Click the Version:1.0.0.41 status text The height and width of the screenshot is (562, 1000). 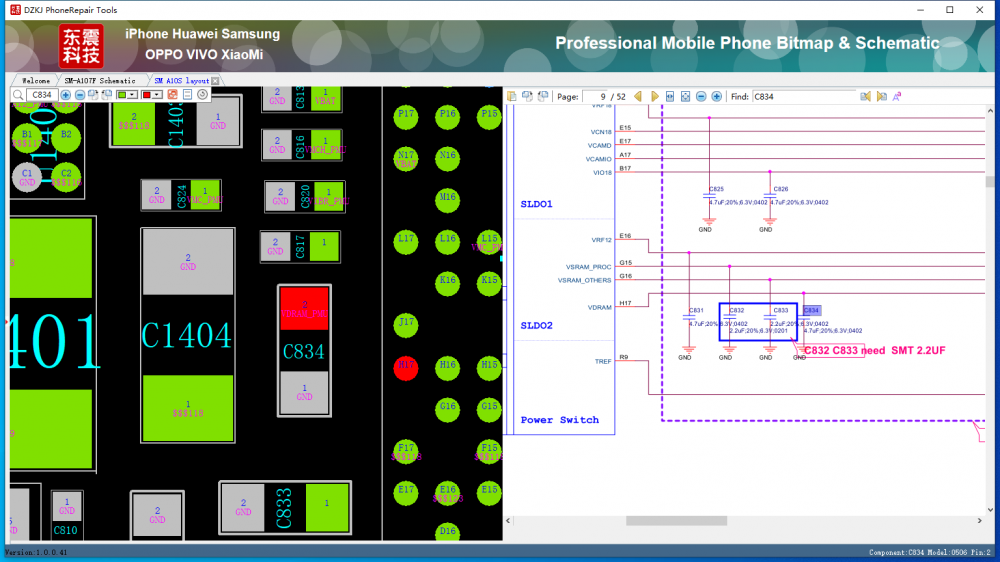[x=36, y=552]
